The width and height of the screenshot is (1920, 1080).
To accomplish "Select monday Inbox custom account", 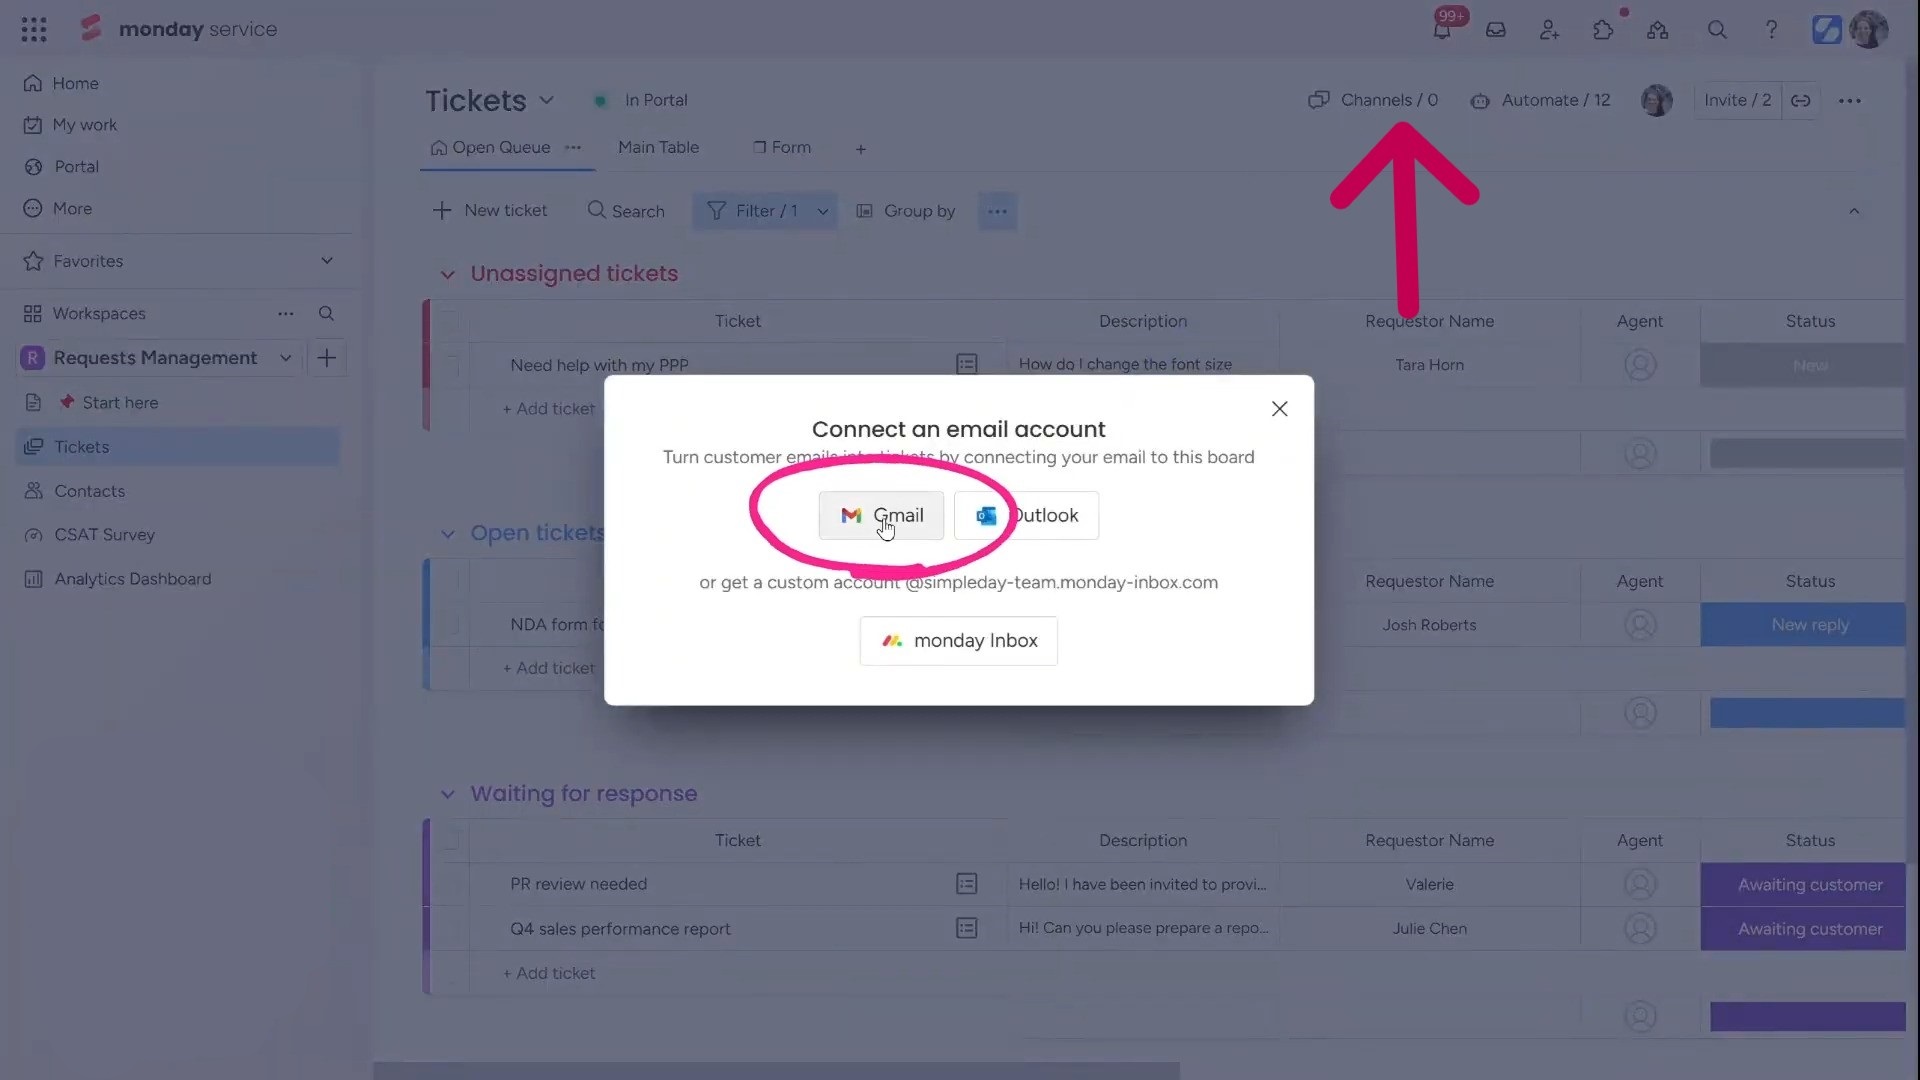I will [x=959, y=641].
